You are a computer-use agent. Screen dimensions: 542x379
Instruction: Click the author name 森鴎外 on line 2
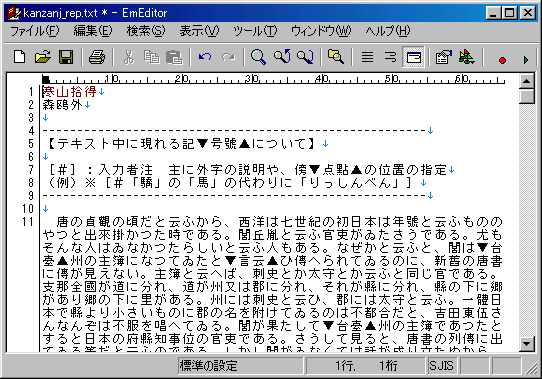[x=62, y=104]
